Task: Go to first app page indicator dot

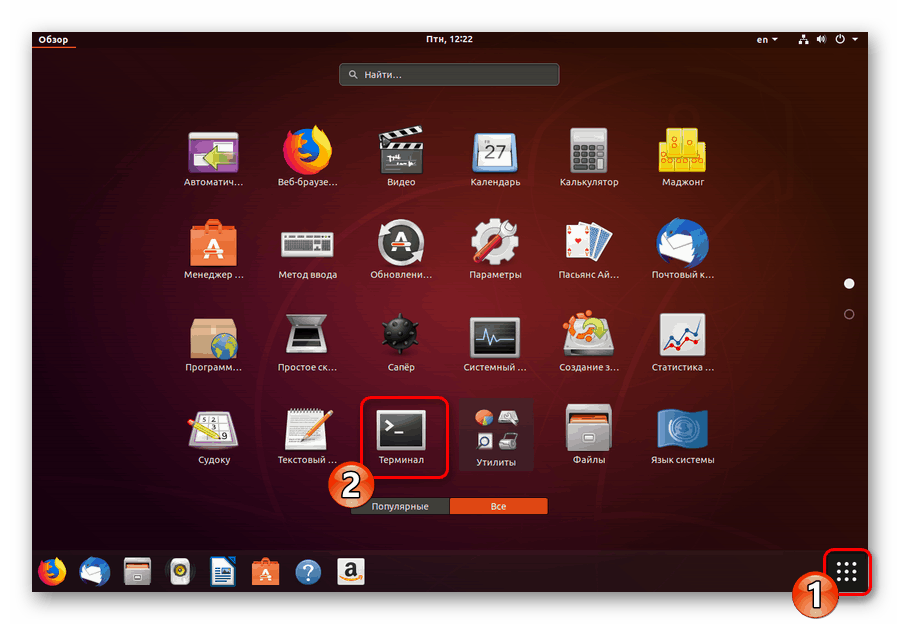Action: pyautogui.click(x=849, y=284)
